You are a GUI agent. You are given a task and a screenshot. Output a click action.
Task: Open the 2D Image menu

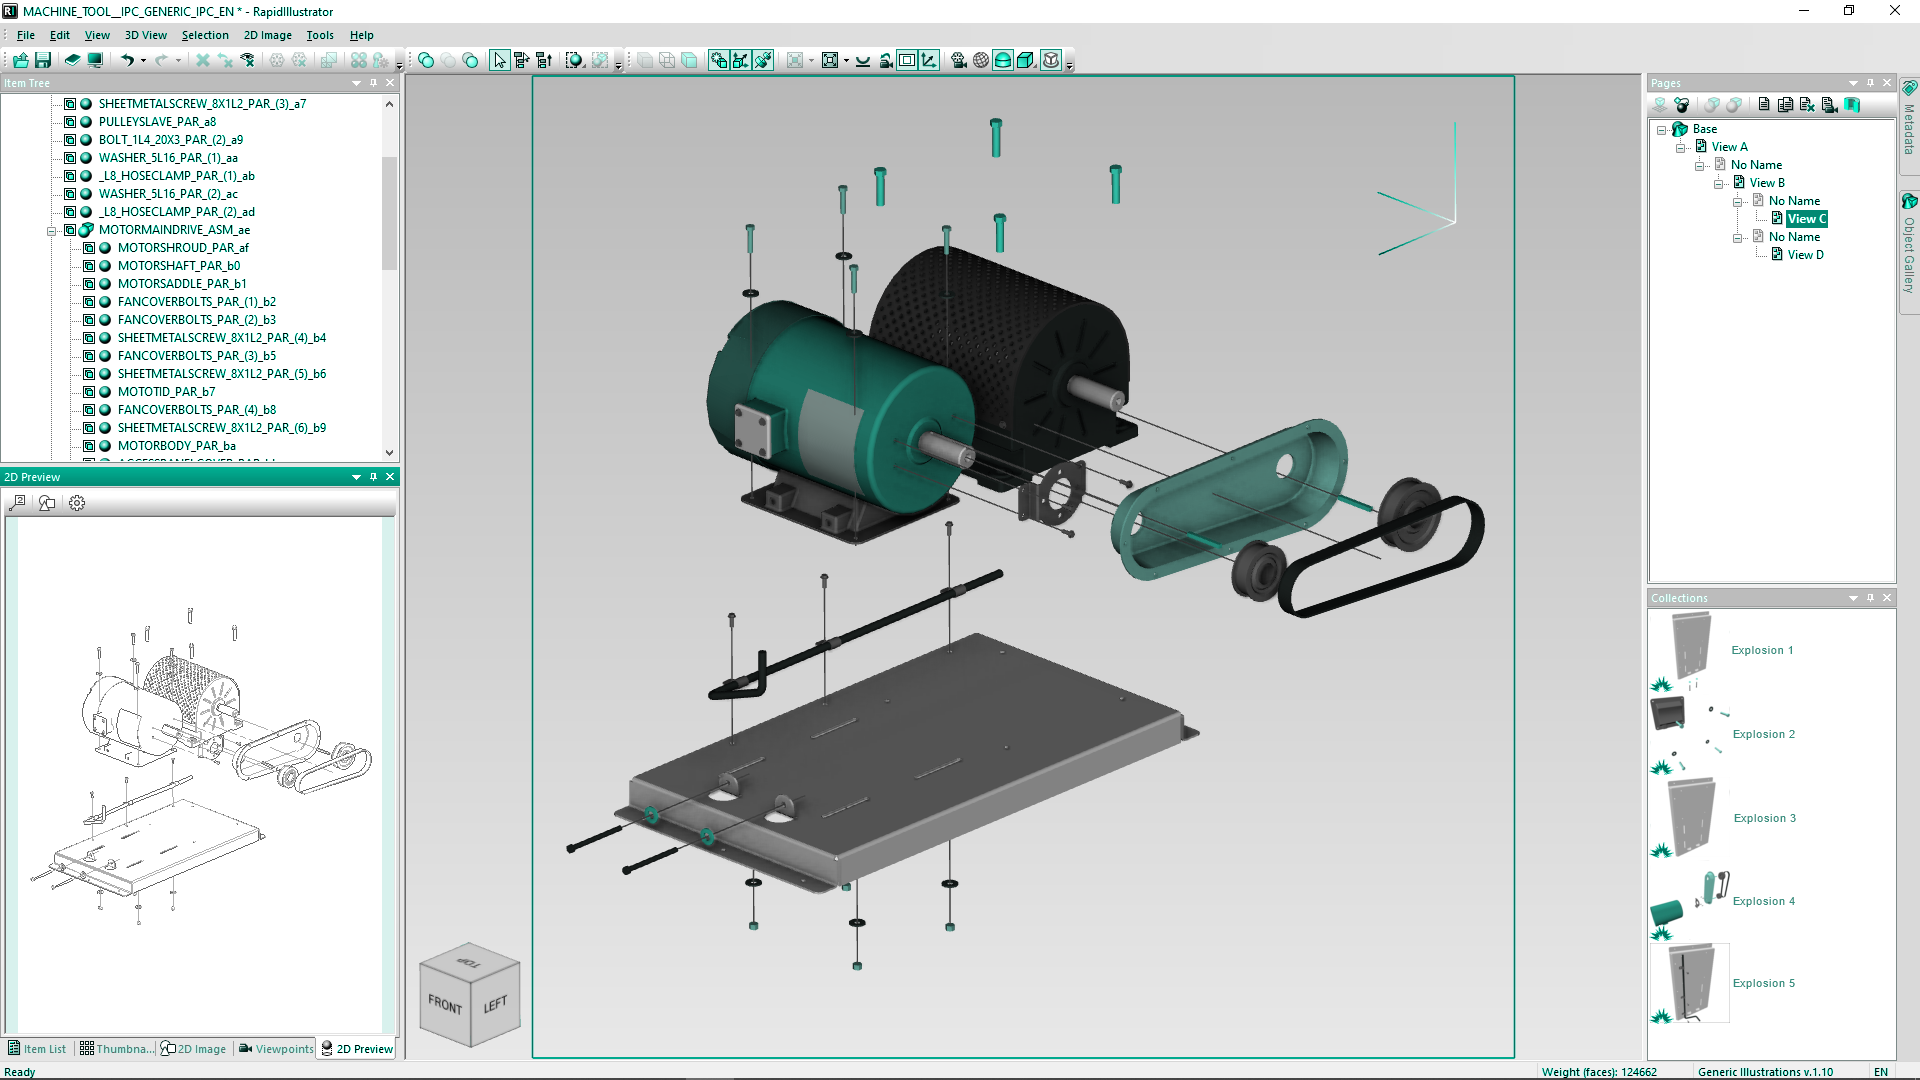(267, 35)
